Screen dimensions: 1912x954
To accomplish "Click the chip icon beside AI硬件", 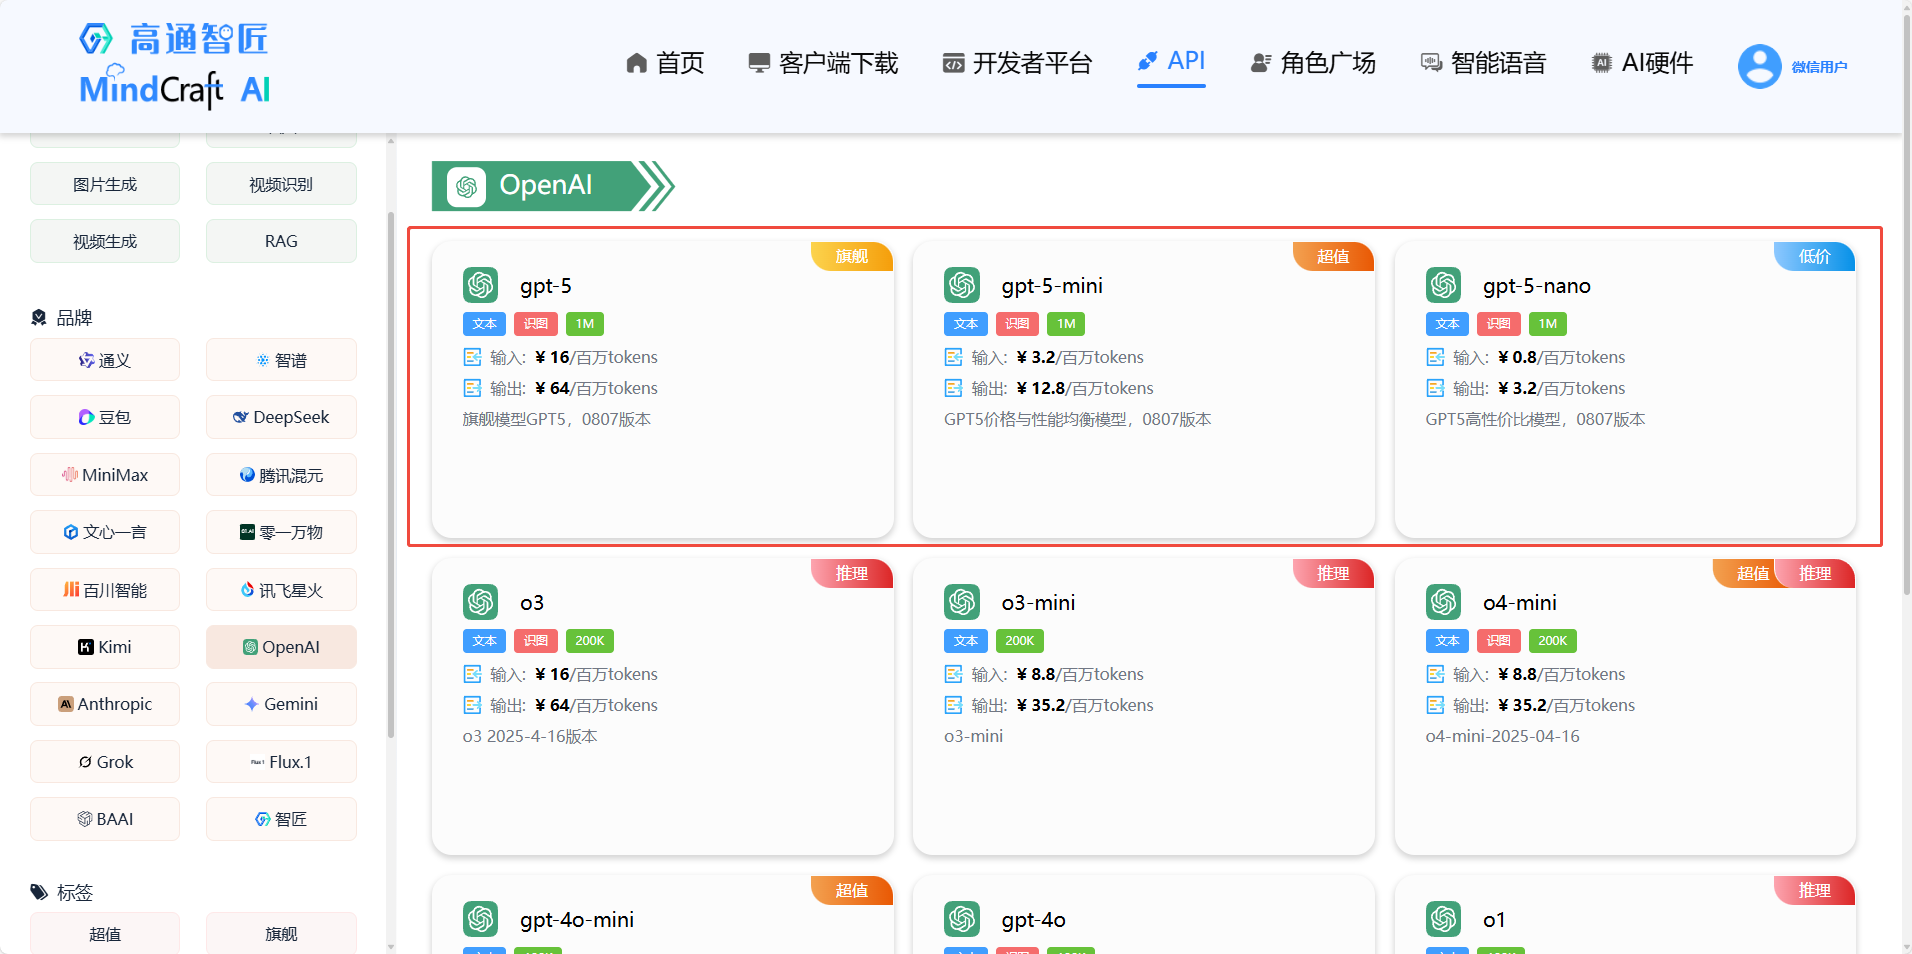I will coord(1602,63).
